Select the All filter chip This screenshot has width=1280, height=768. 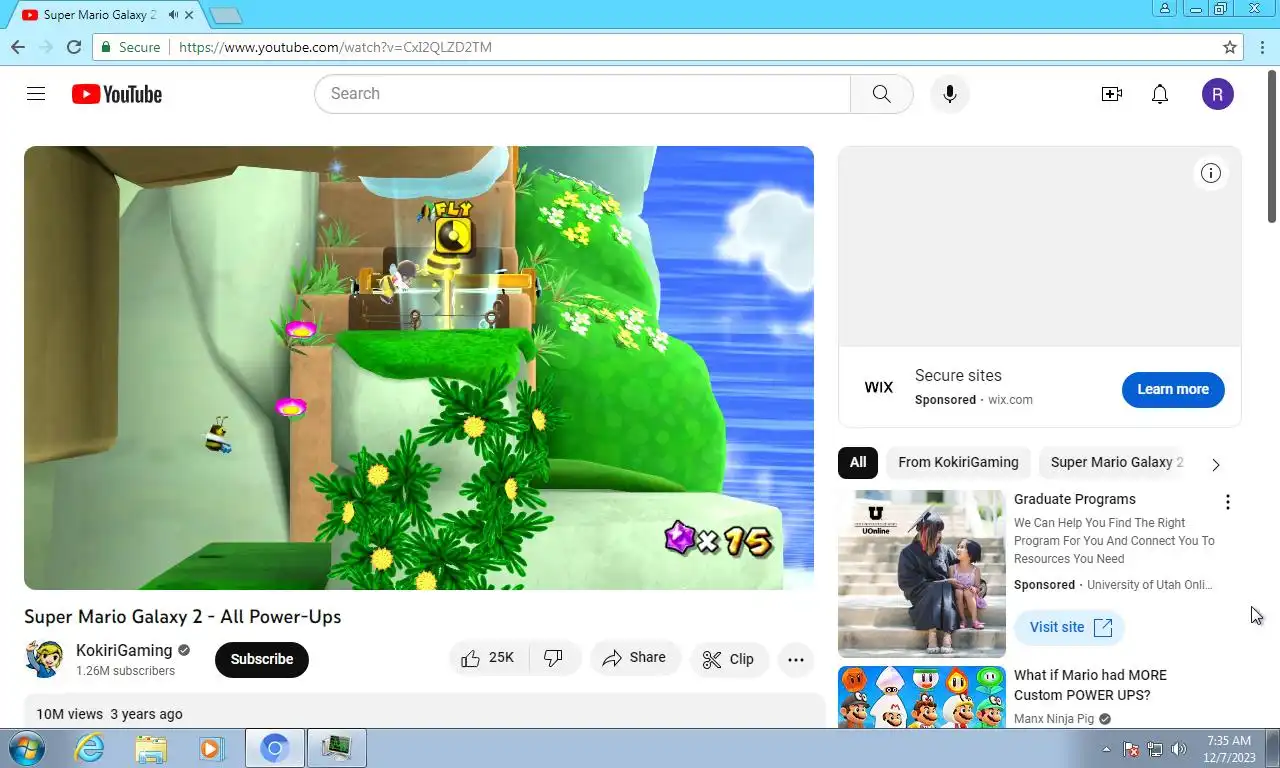pyautogui.click(x=858, y=462)
